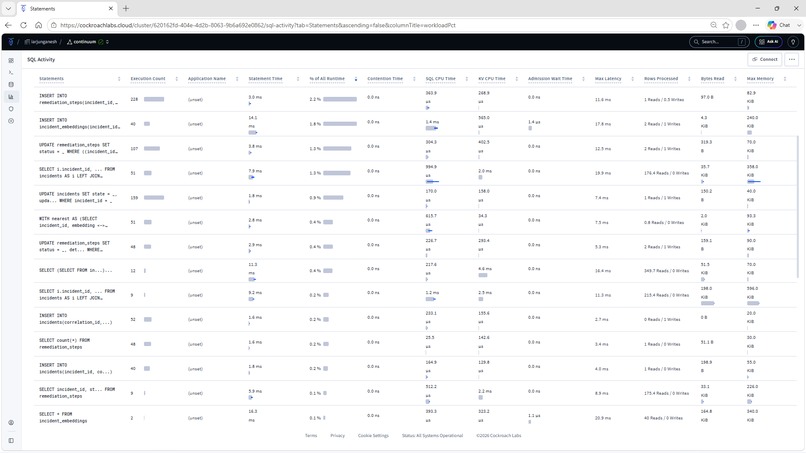Click the 2.2 % runtime value

(315, 99)
